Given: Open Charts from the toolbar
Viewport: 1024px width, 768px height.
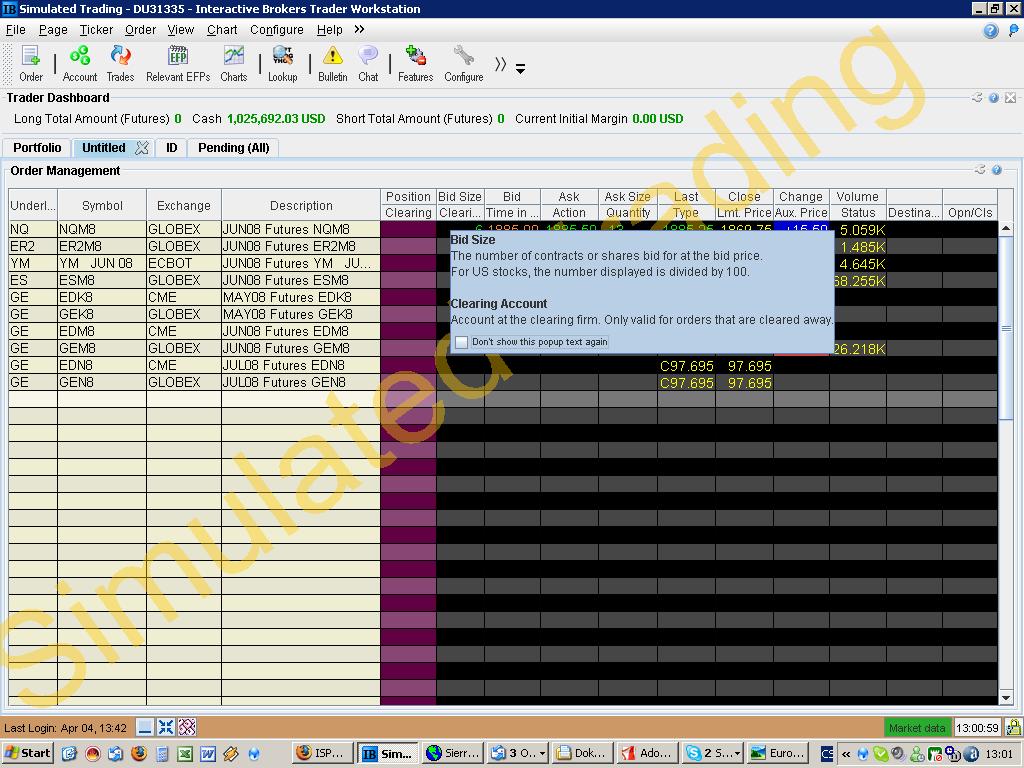Looking at the screenshot, I should [x=233, y=63].
